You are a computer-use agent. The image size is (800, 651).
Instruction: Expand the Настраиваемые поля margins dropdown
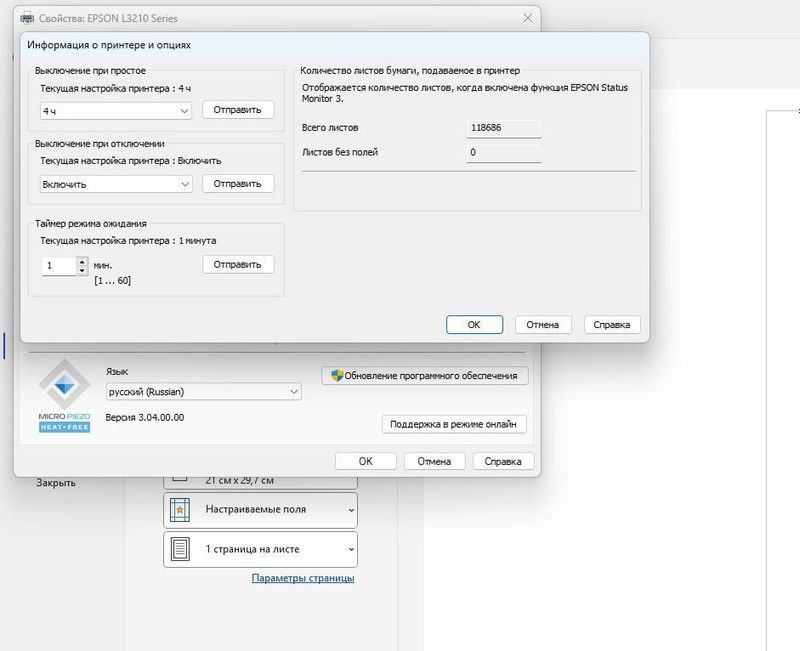click(x=260, y=510)
